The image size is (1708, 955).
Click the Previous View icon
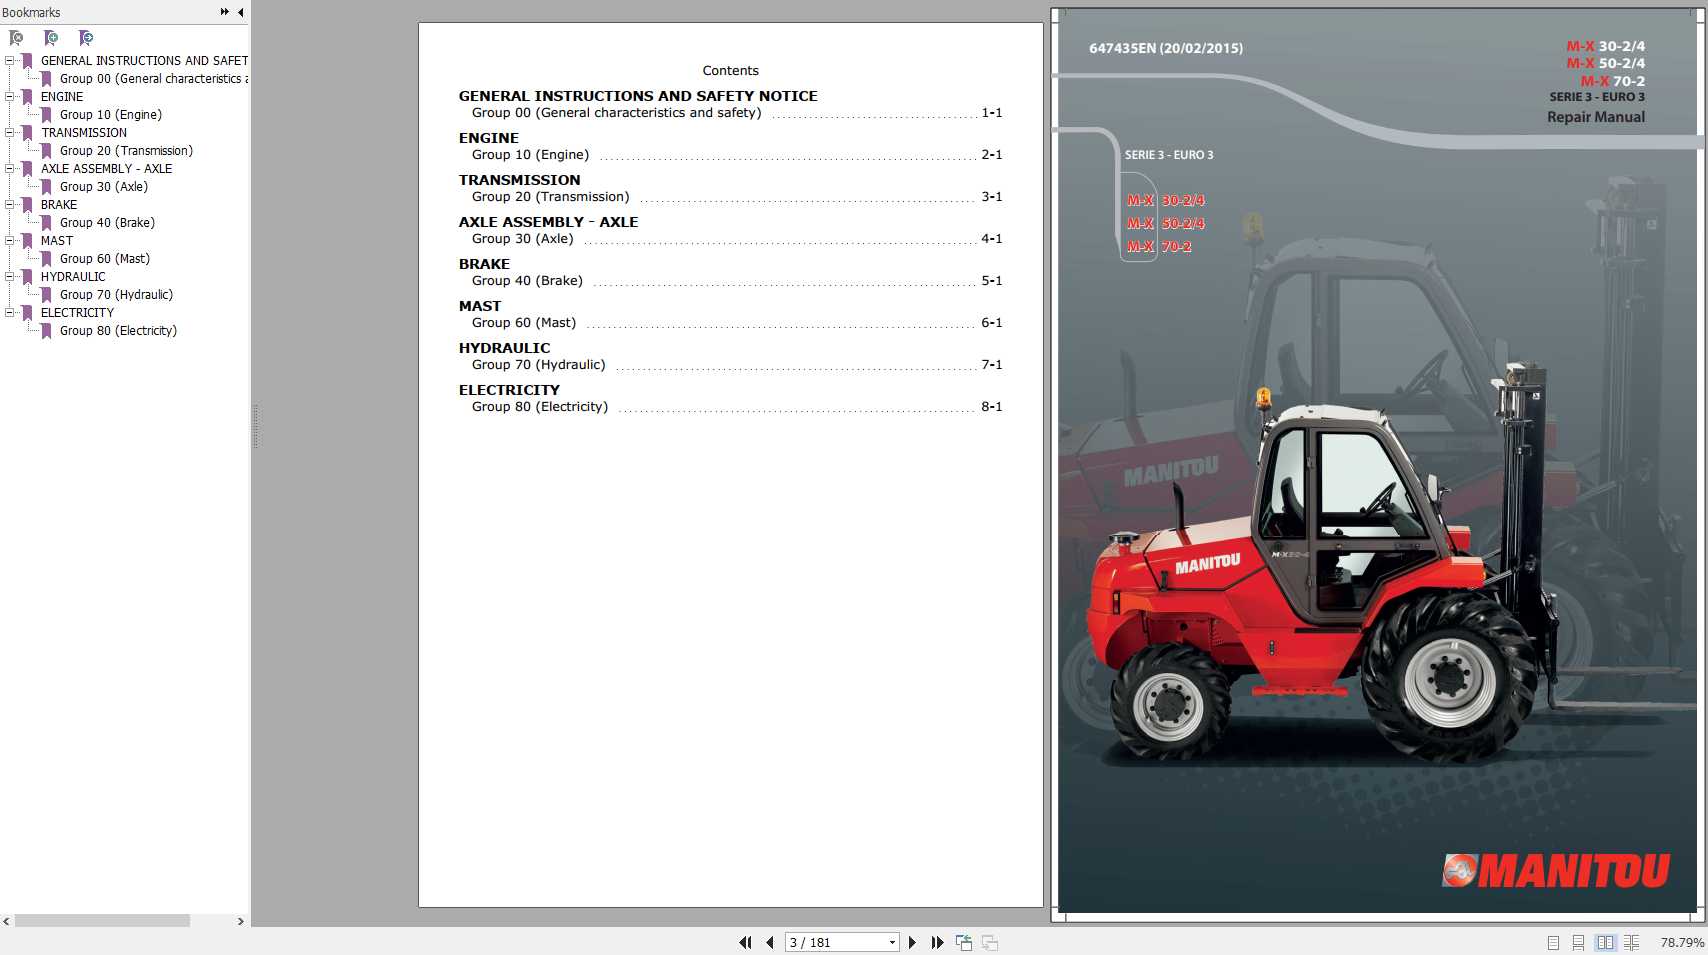(963, 942)
